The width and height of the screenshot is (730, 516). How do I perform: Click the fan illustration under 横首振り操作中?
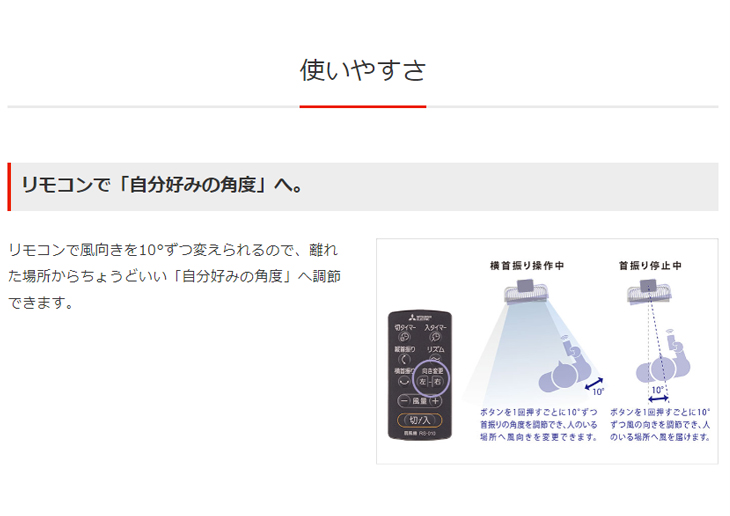point(526,292)
